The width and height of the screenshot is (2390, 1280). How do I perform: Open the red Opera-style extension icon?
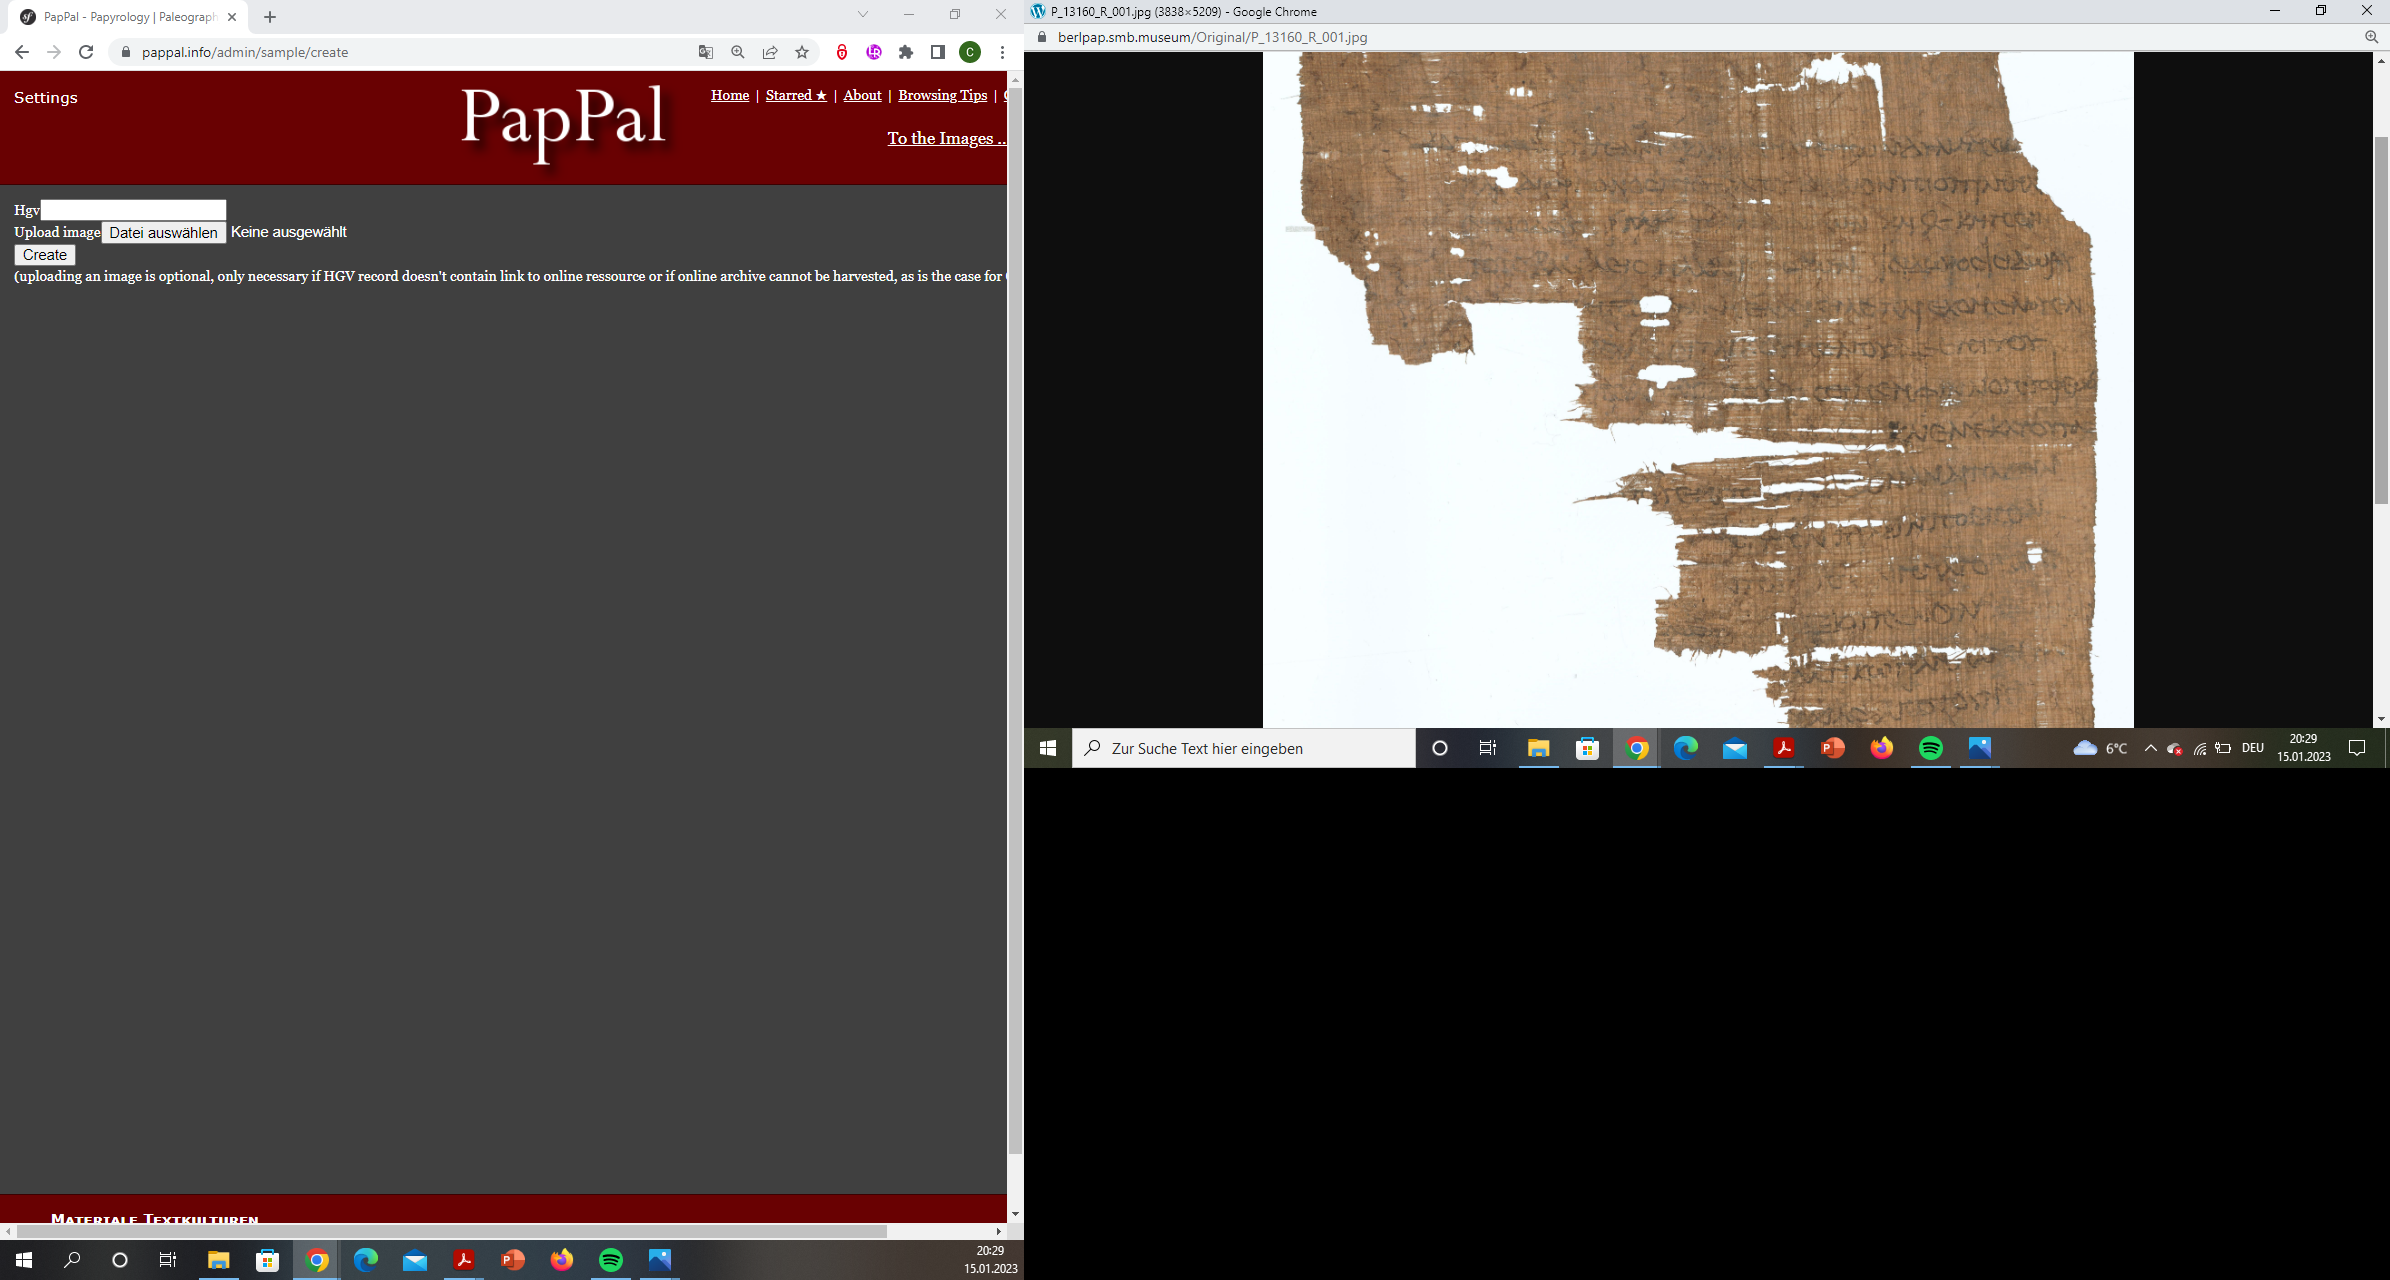(842, 52)
